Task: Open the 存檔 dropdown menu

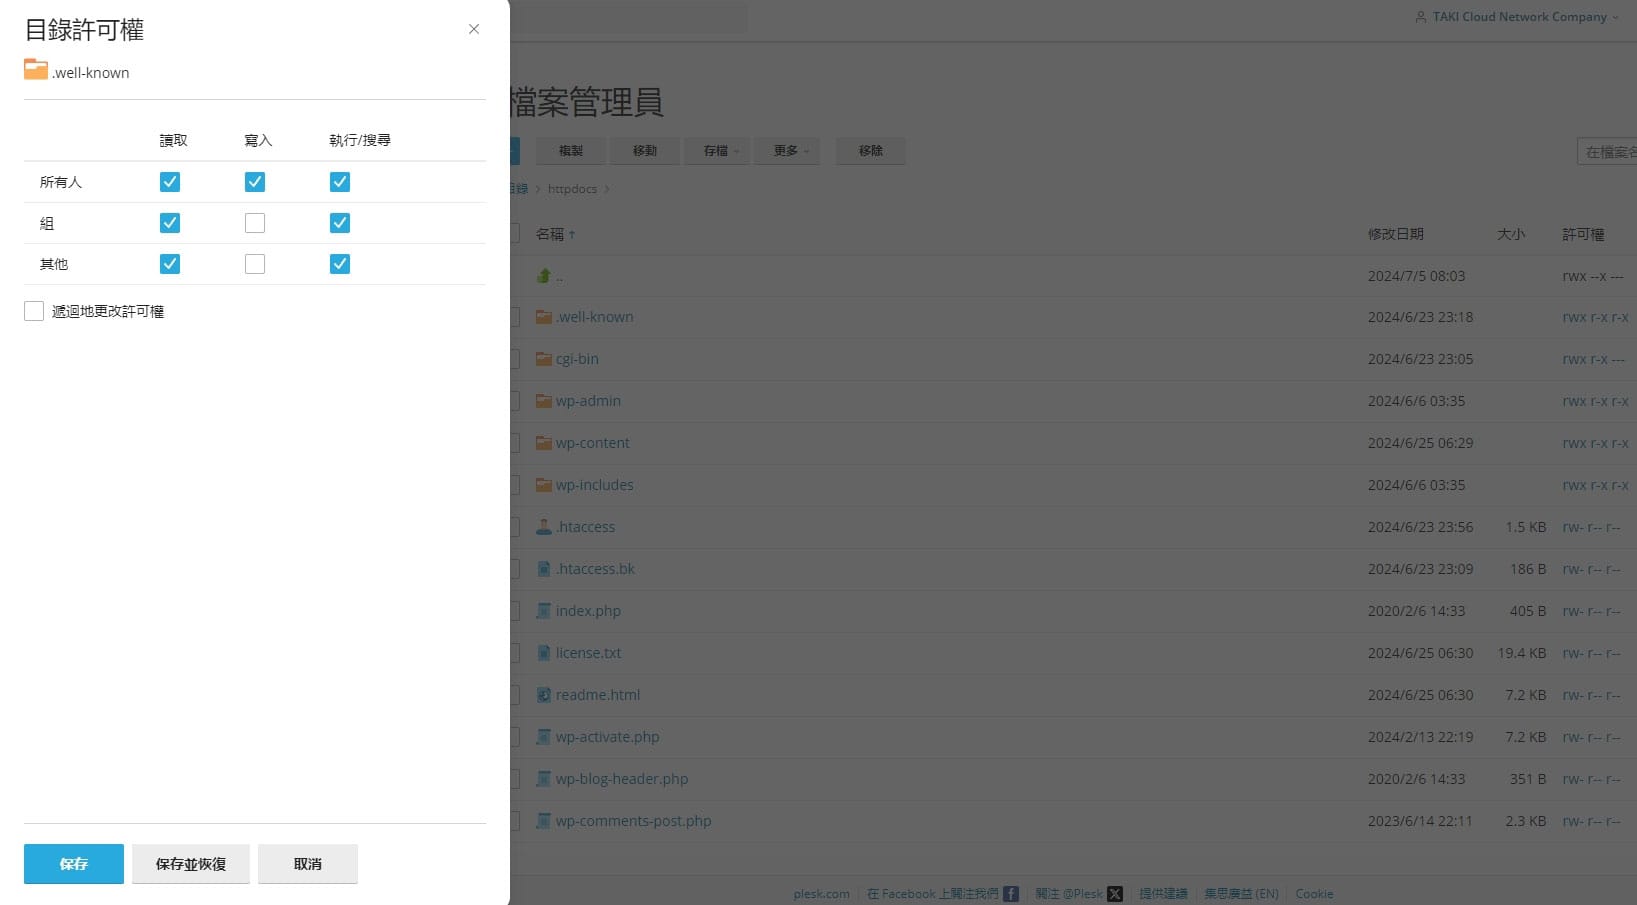Action: [x=717, y=150]
